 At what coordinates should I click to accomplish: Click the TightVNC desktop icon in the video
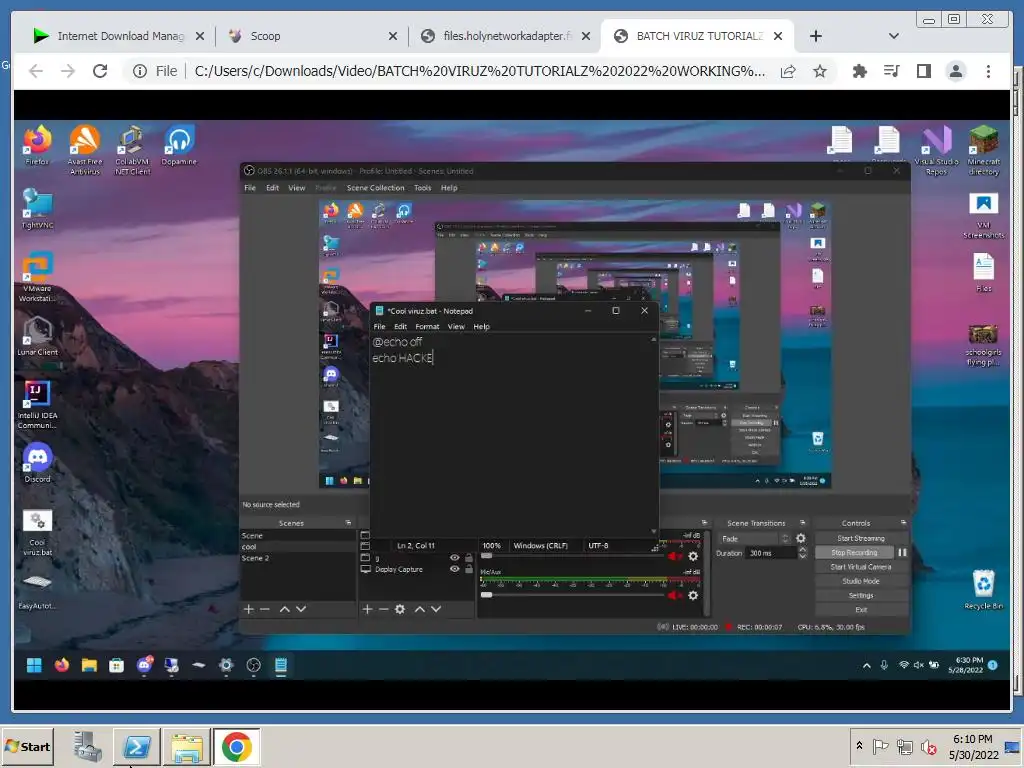click(37, 208)
